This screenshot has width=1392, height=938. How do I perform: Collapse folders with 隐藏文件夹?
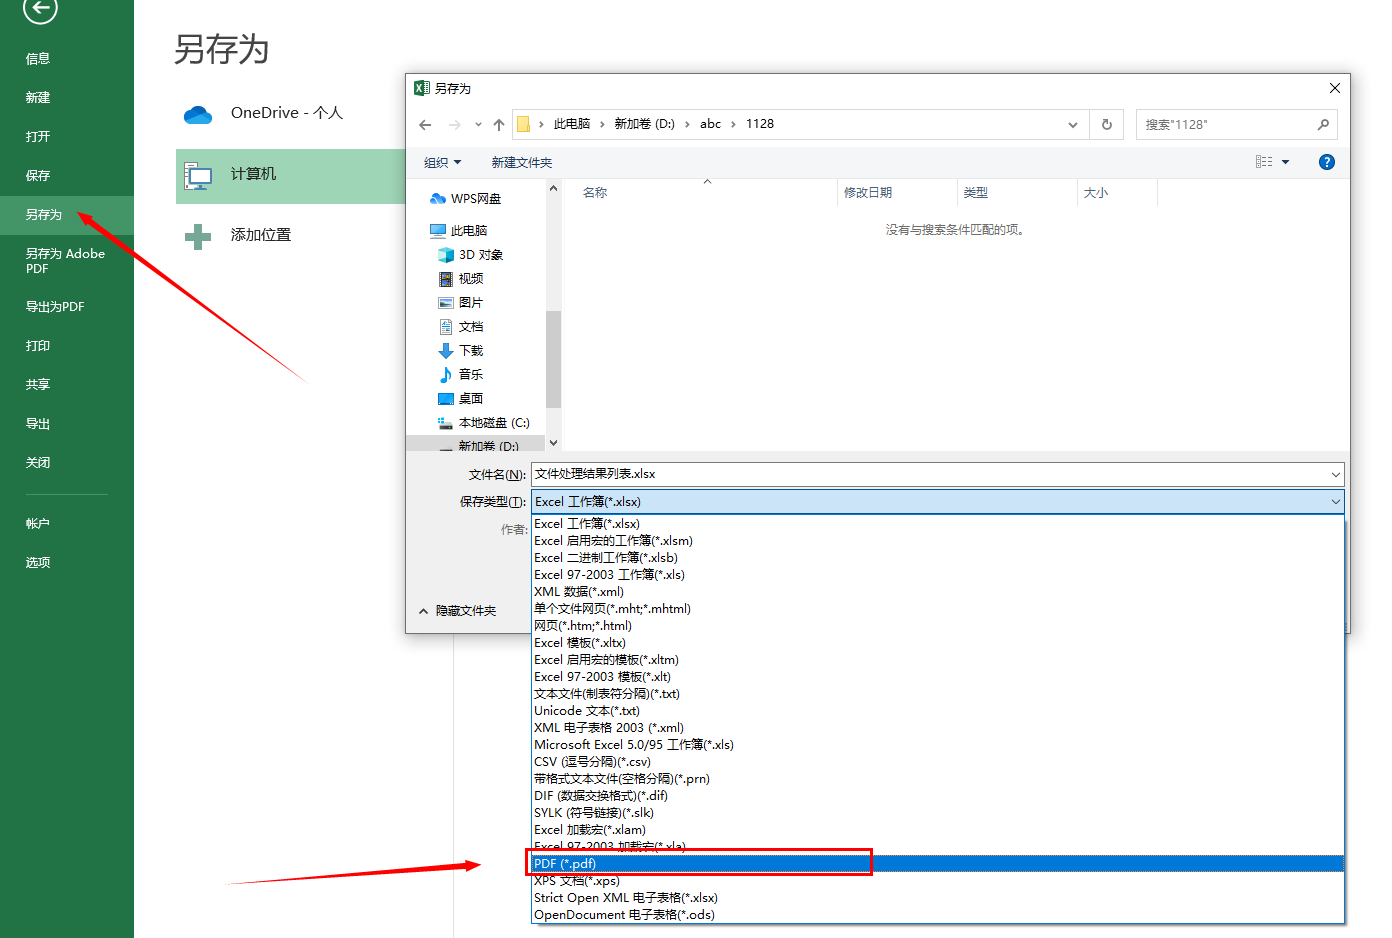[457, 611]
